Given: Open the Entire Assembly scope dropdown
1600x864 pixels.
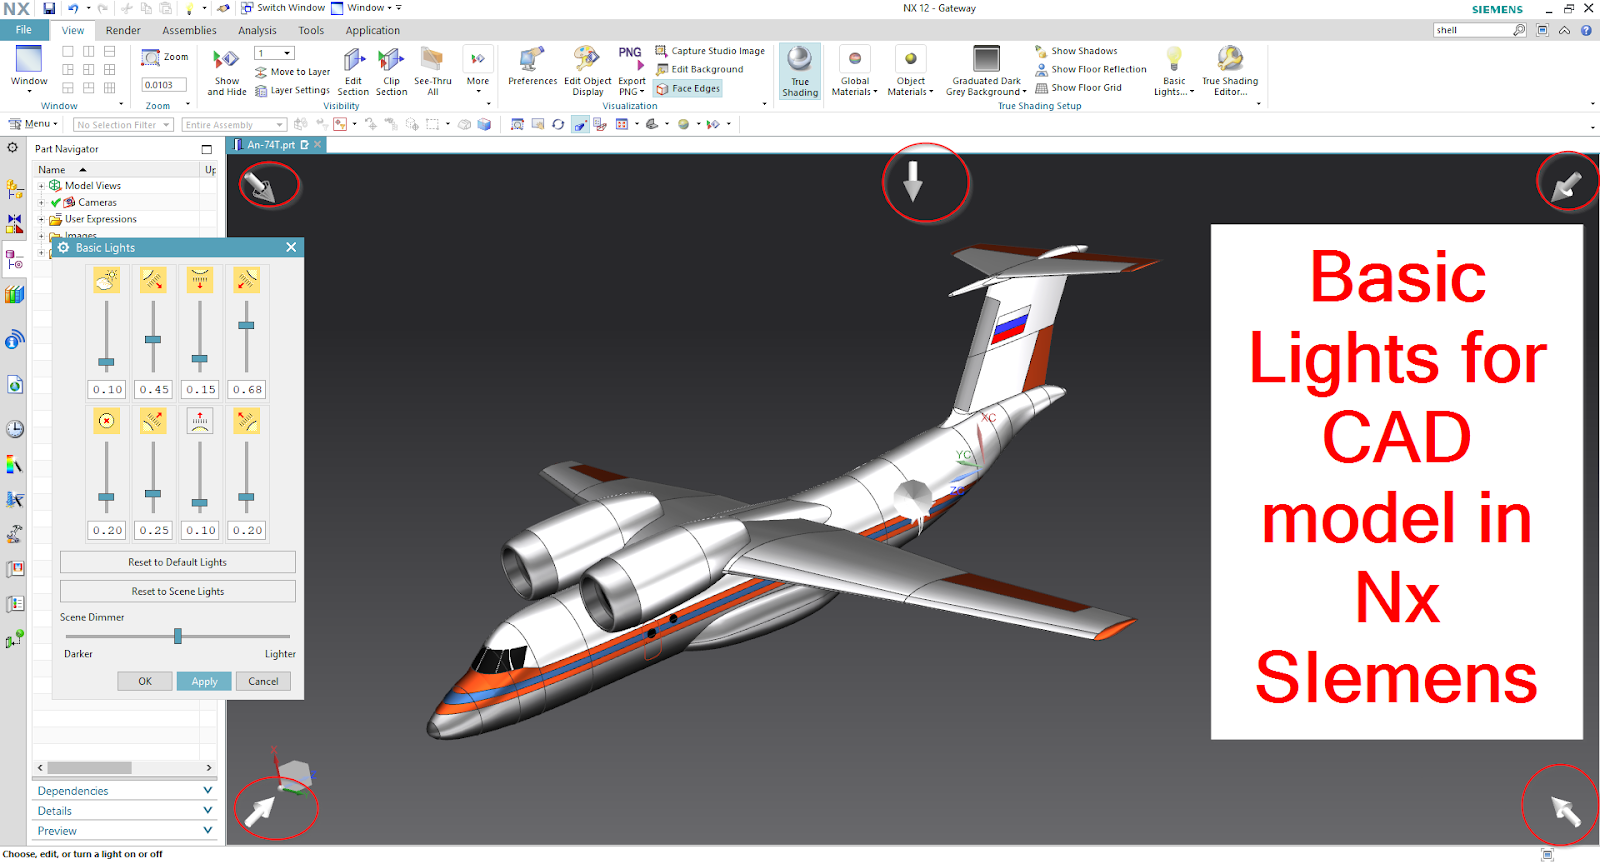Looking at the screenshot, I should pyautogui.click(x=234, y=125).
